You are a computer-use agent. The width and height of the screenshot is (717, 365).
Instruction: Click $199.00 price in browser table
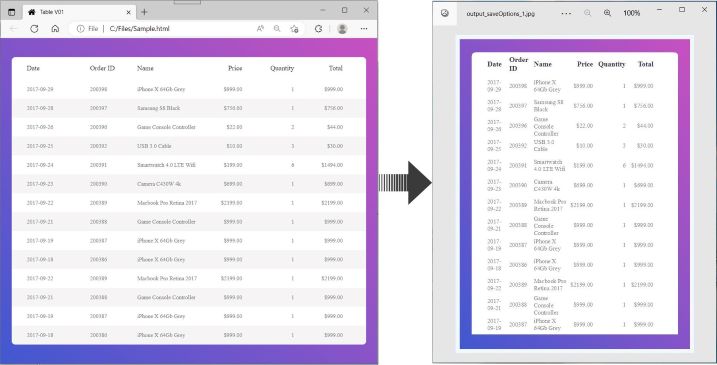pyautogui.click(x=233, y=165)
